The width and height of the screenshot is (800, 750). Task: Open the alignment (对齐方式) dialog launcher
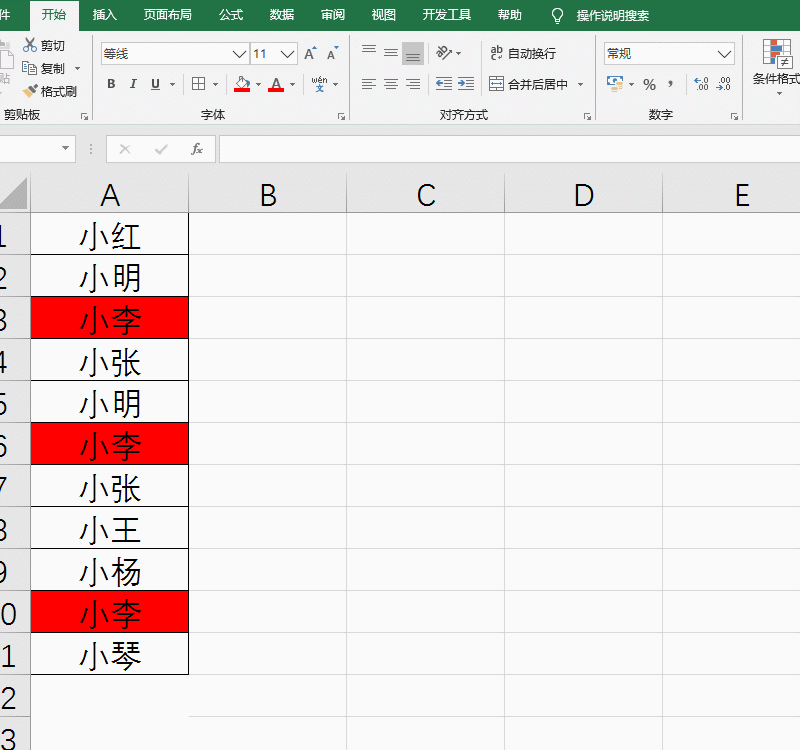[587, 117]
